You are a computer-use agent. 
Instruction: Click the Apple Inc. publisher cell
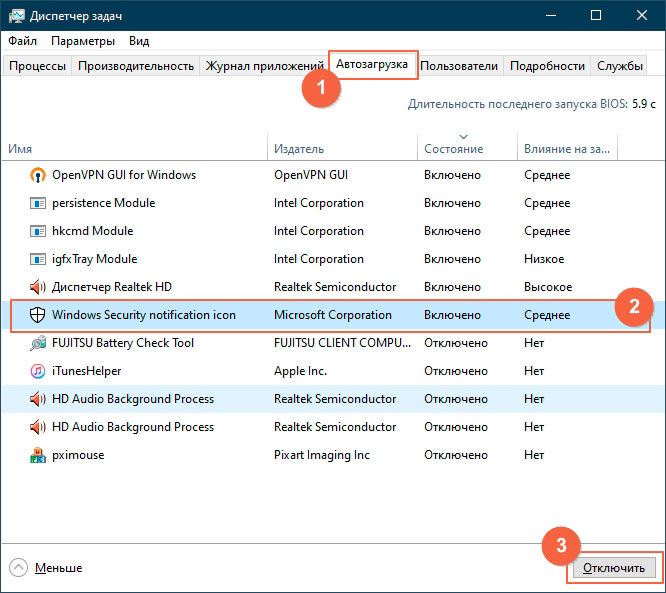pyautogui.click(x=300, y=371)
